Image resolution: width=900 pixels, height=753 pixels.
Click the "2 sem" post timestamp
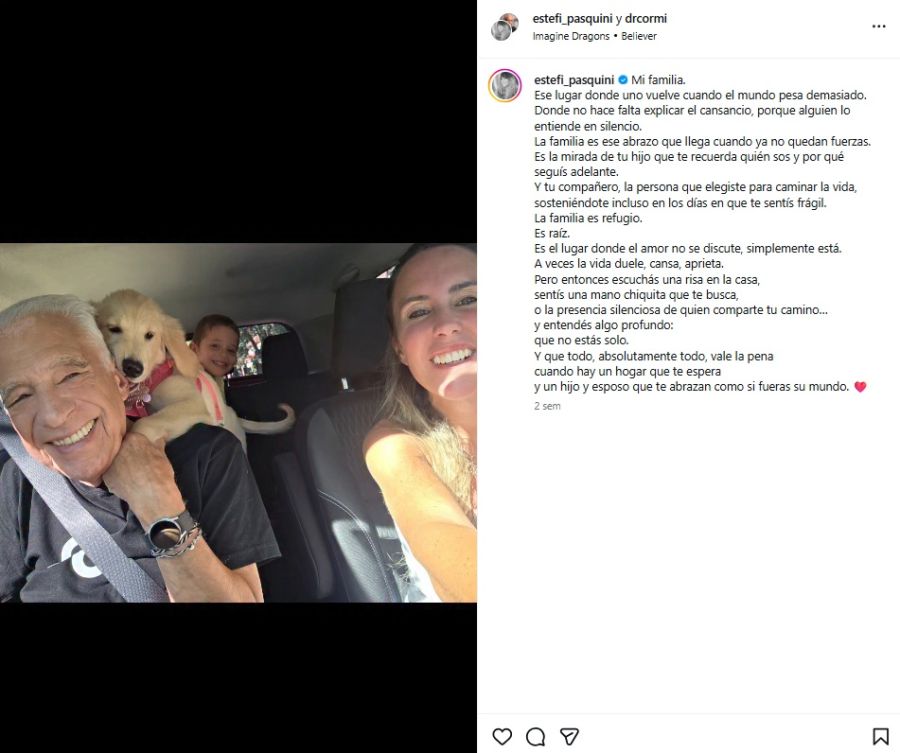pyautogui.click(x=547, y=406)
